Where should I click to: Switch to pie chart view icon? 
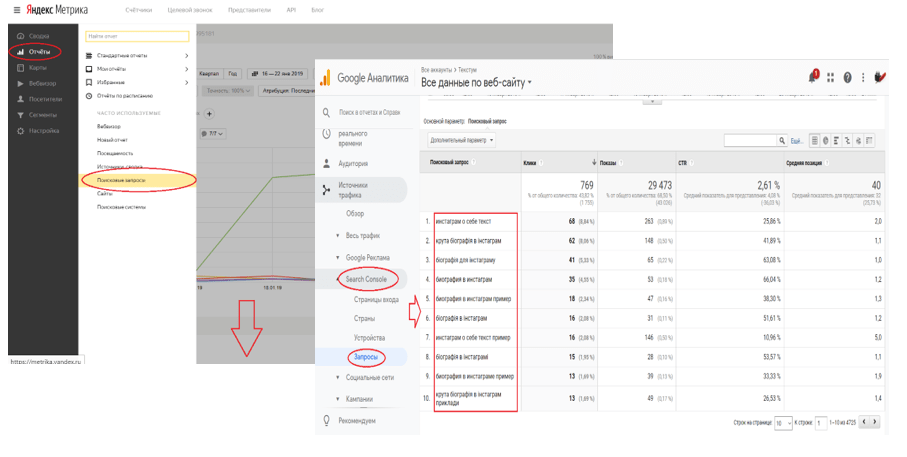pos(825,140)
